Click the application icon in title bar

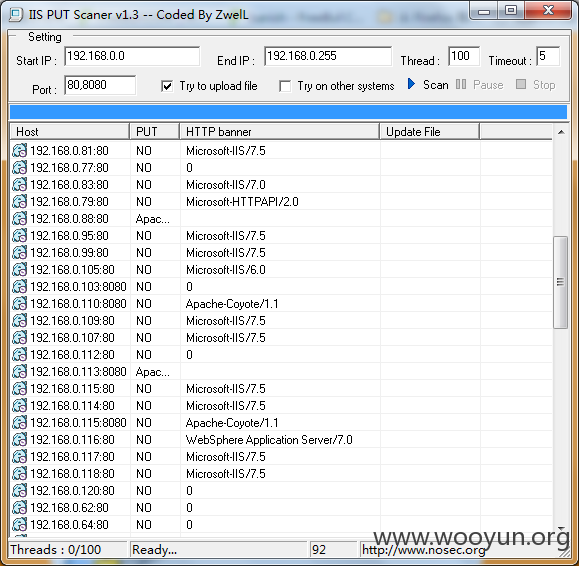click(16, 14)
